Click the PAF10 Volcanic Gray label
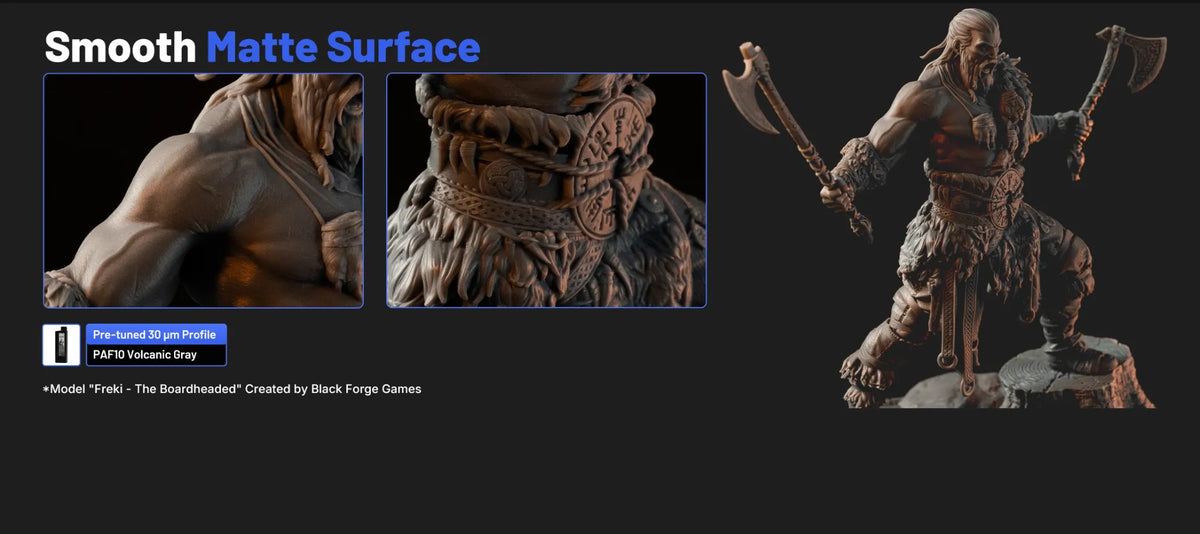 [x=156, y=355]
